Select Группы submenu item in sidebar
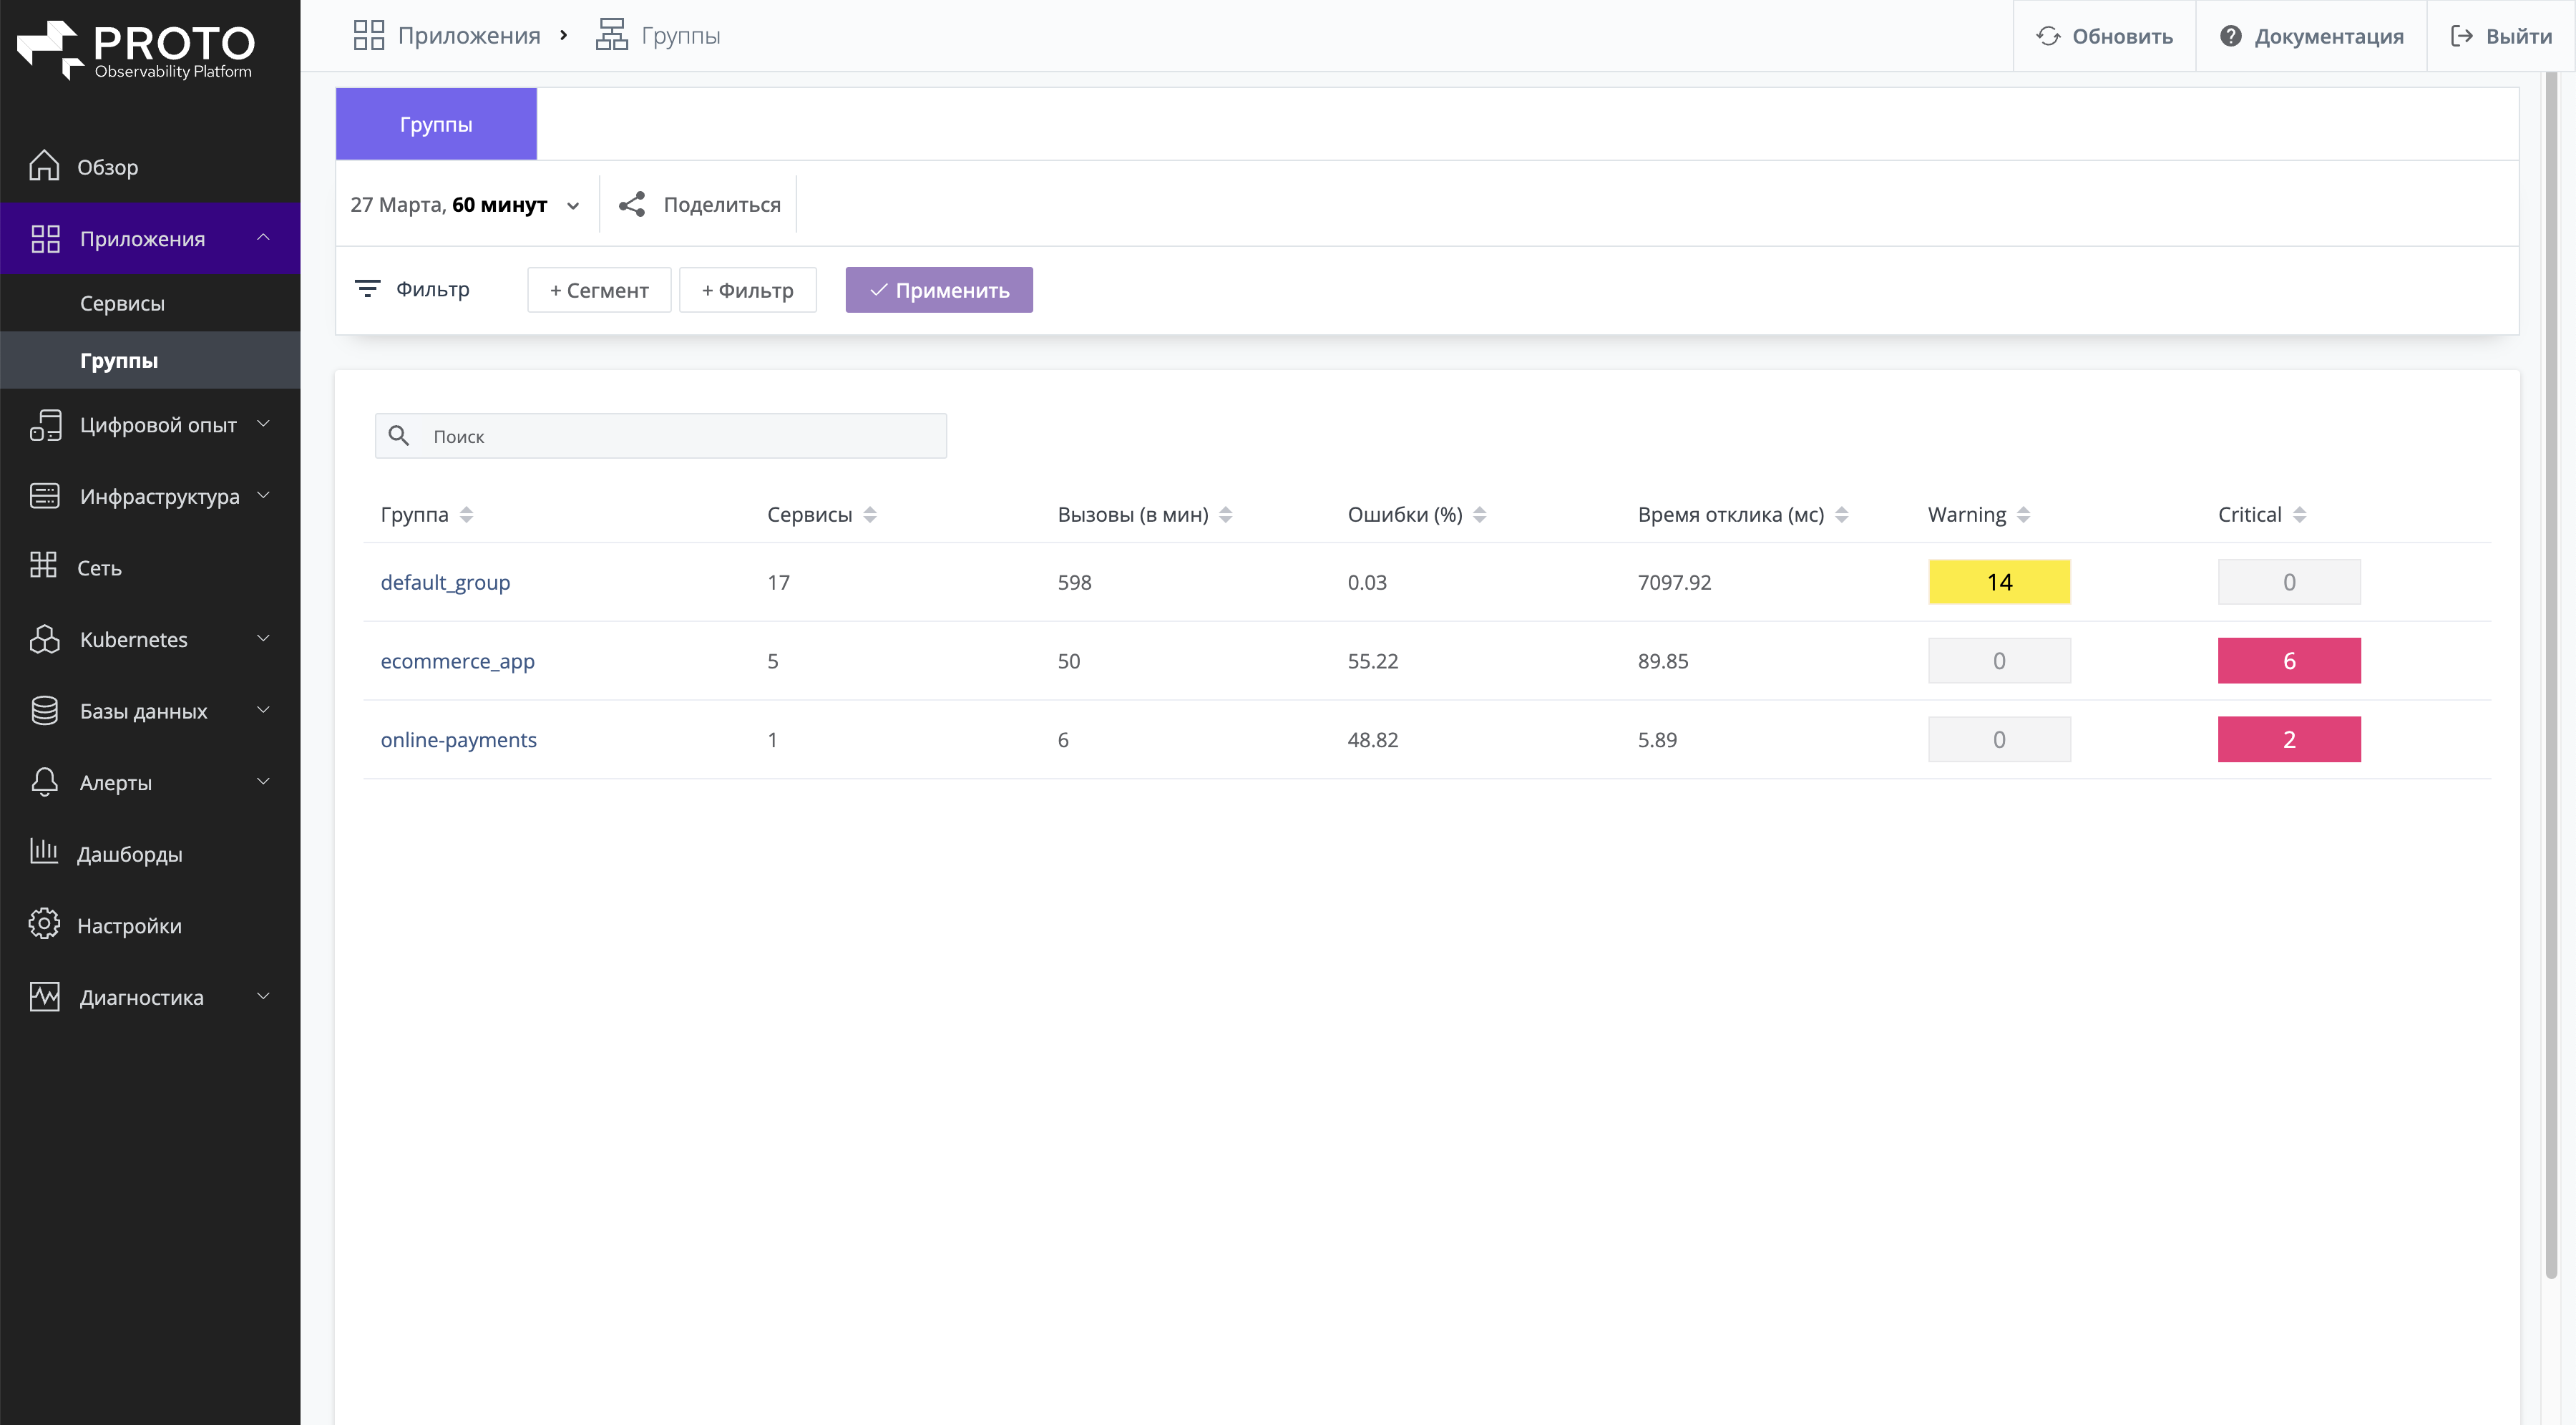Viewport: 2576px width, 1425px height. click(150, 360)
